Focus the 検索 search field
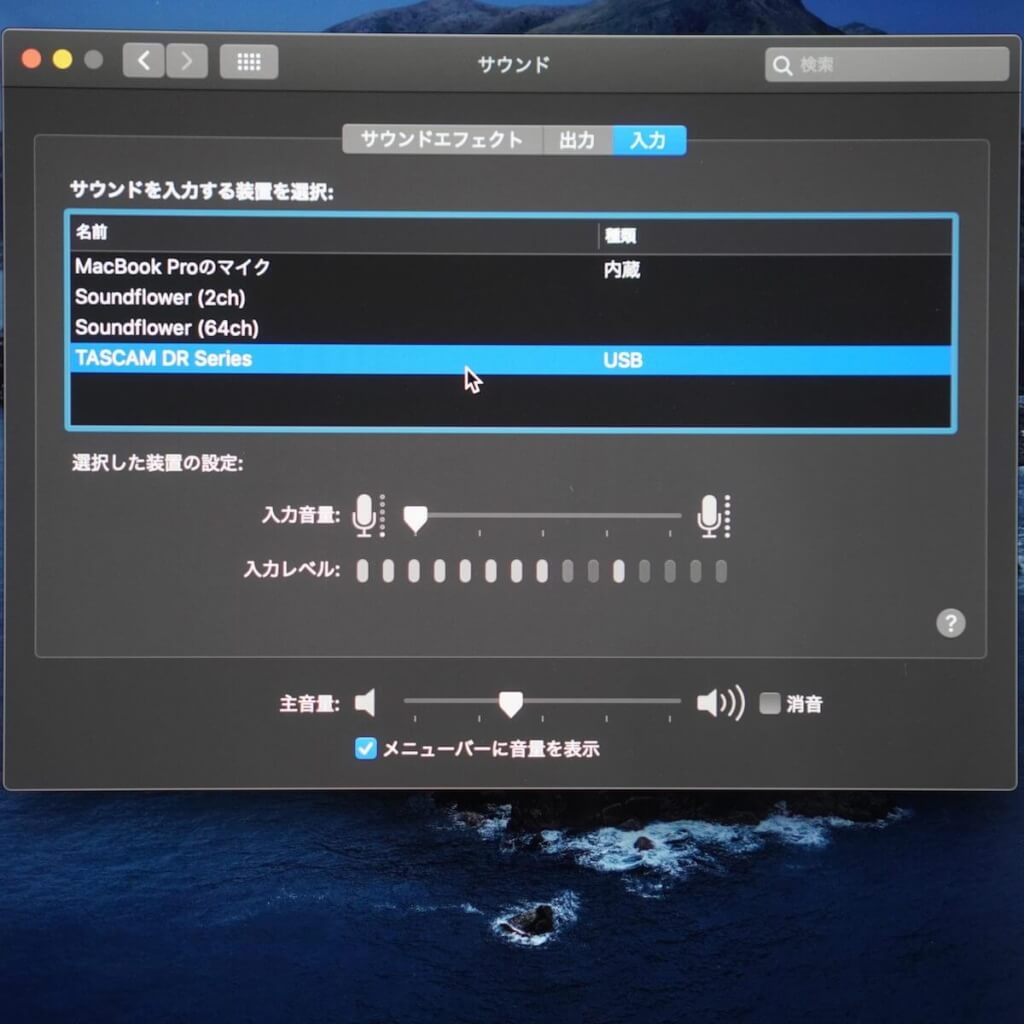Screen dimensions: 1024x1024 [x=886, y=65]
